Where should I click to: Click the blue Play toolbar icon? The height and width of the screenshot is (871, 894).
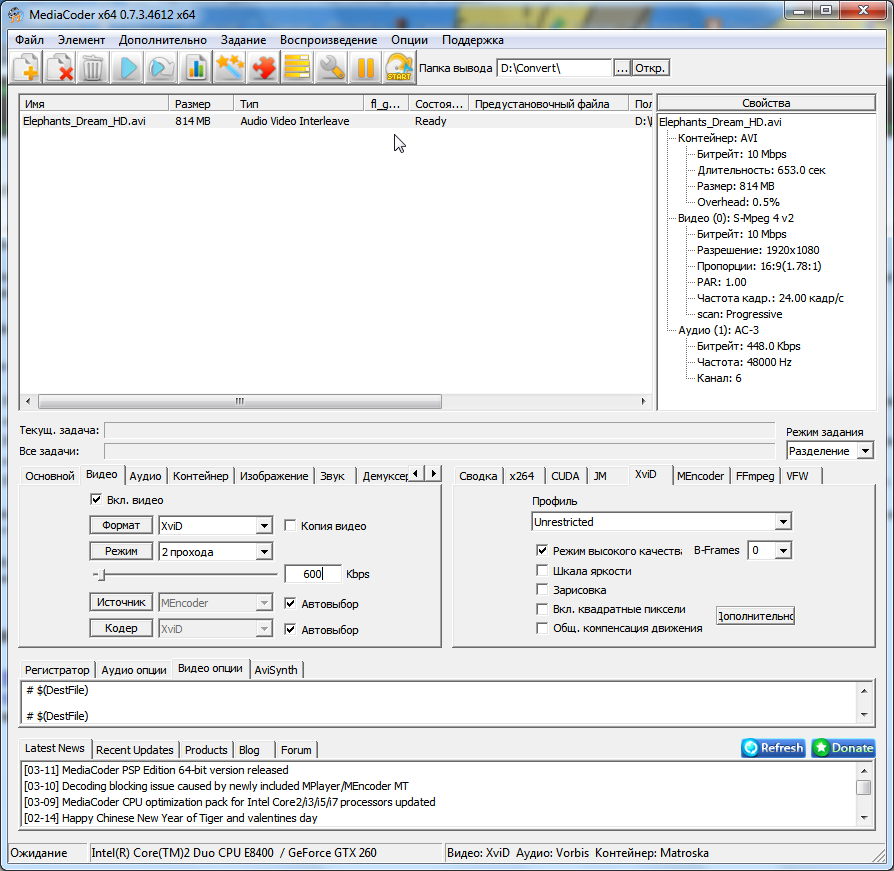tap(128, 68)
